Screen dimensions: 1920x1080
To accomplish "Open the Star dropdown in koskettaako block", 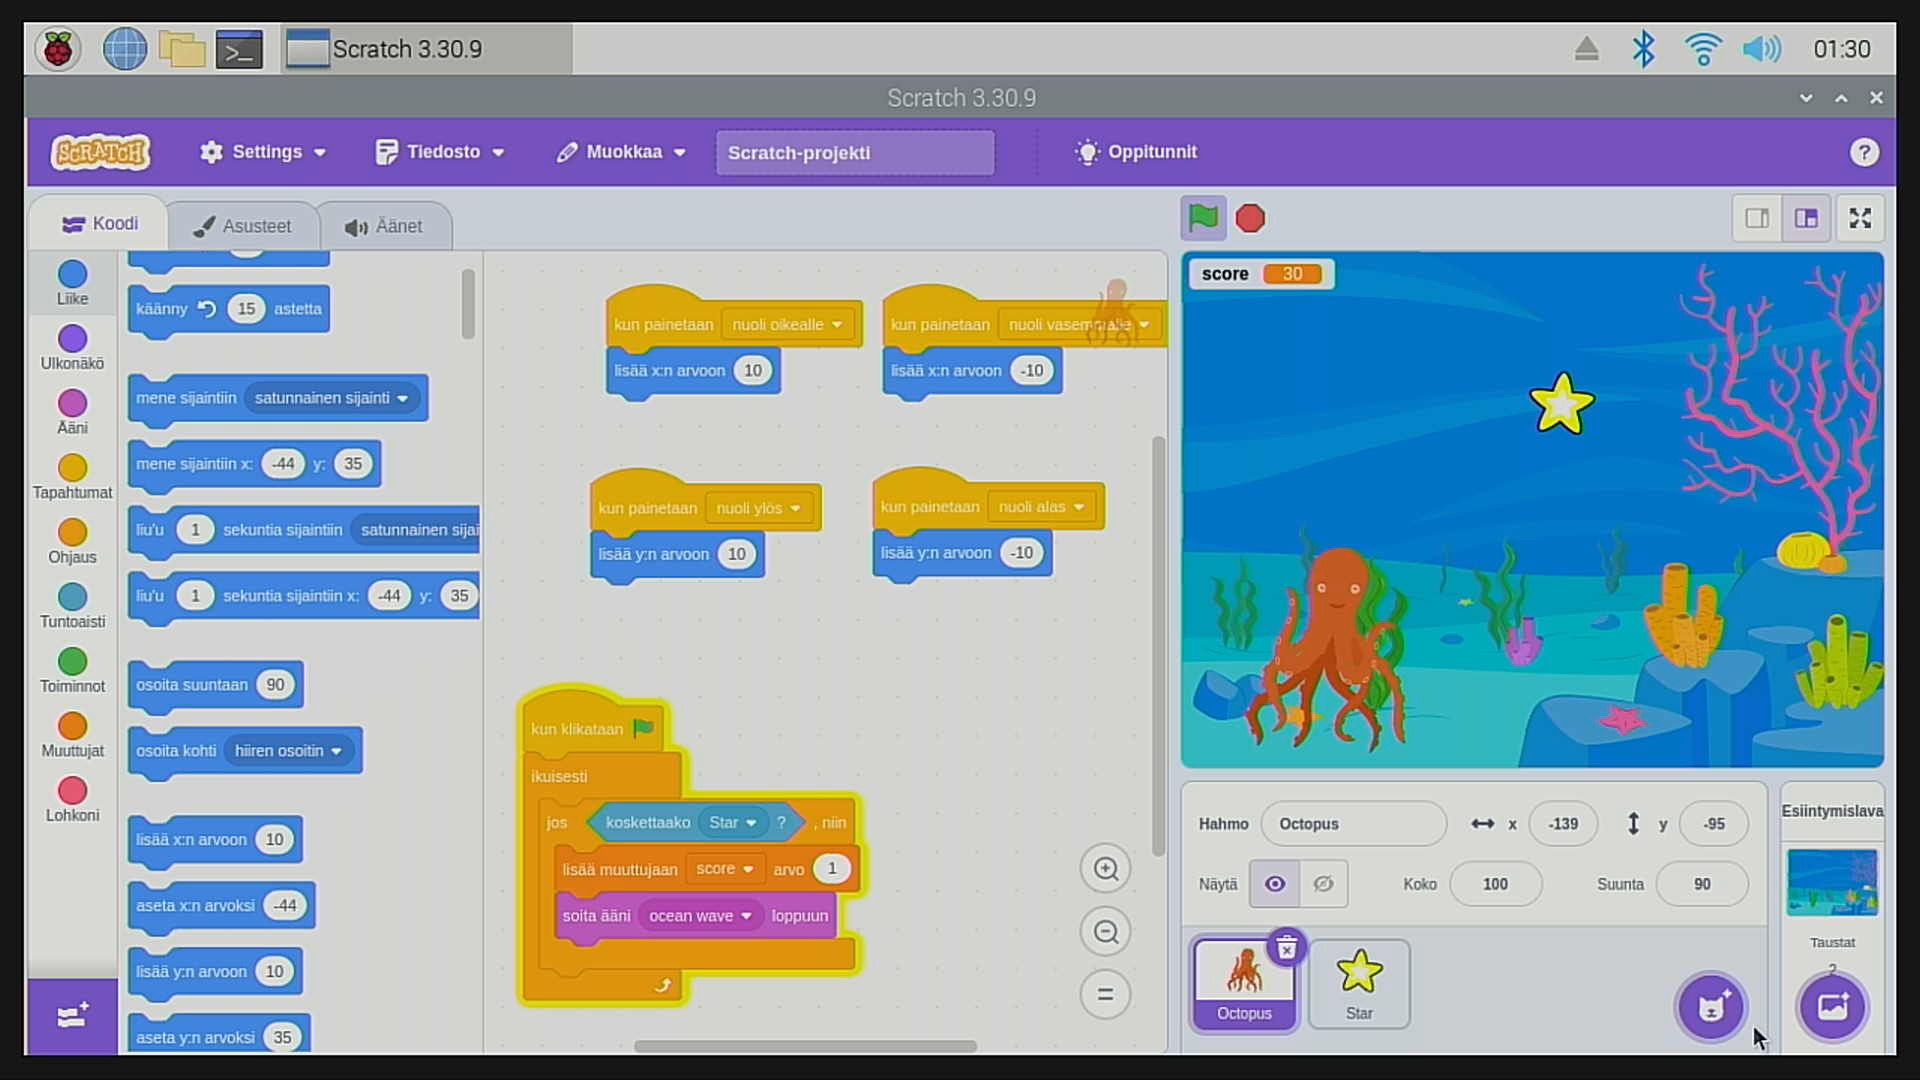I will coord(733,822).
